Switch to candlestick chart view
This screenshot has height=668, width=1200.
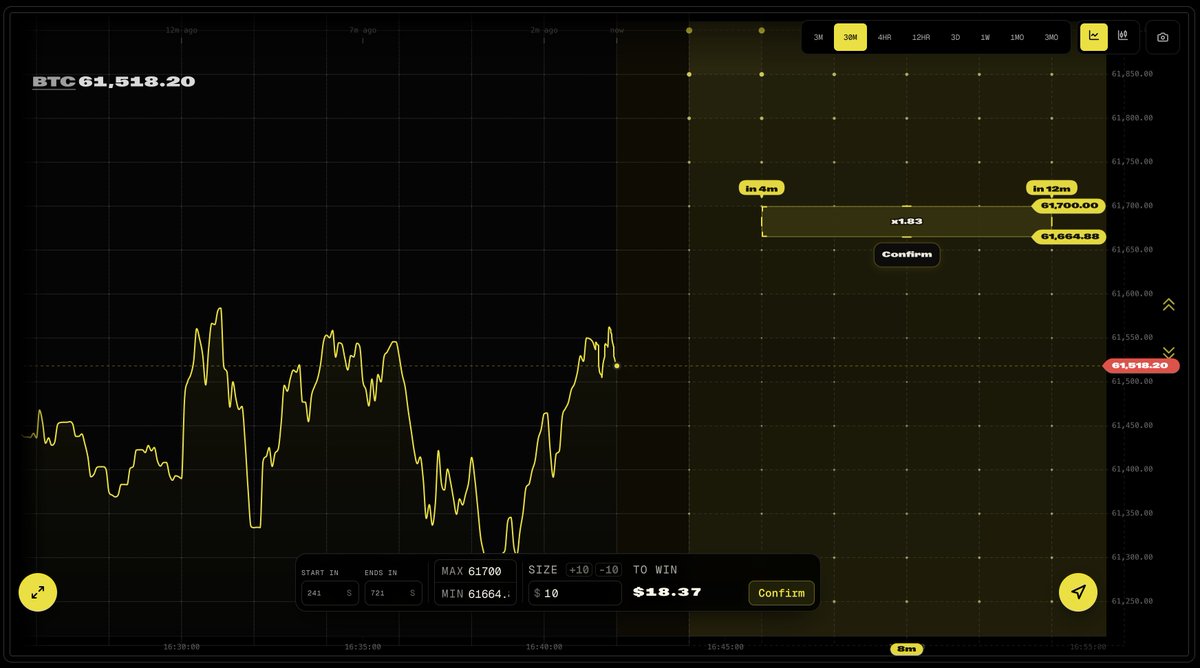1123,37
